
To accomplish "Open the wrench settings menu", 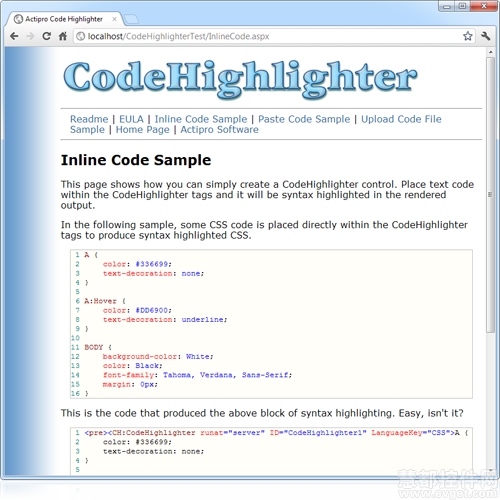I will click(x=486, y=36).
